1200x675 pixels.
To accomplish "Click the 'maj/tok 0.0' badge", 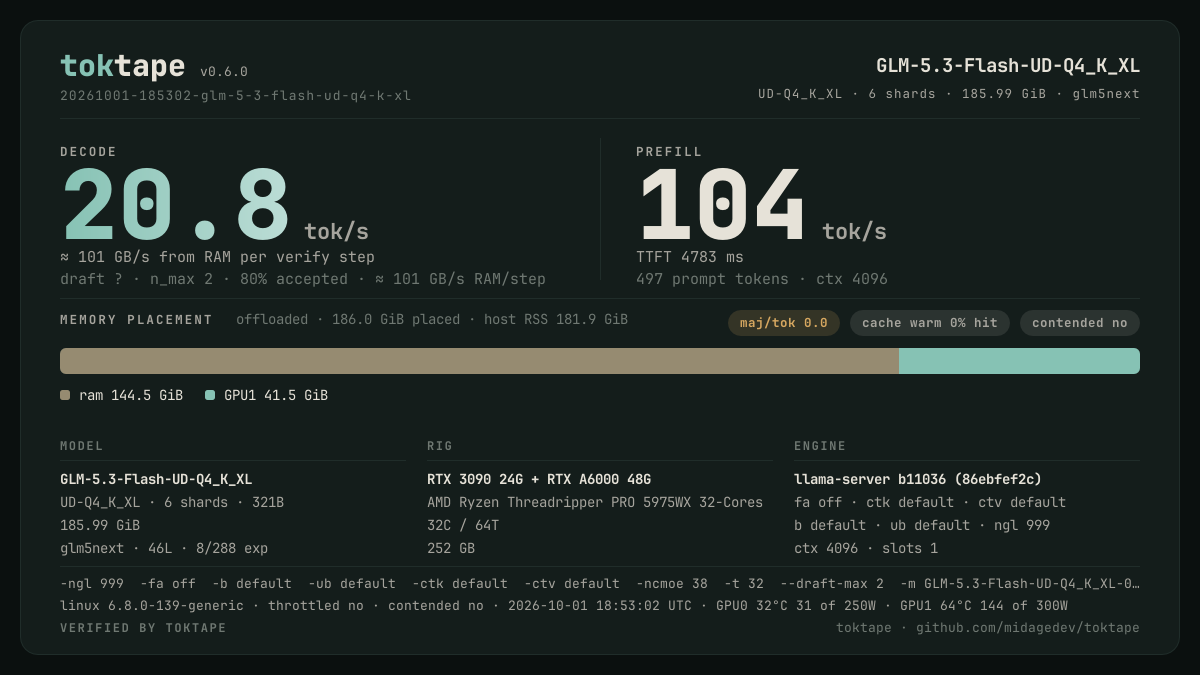I will pos(784,323).
